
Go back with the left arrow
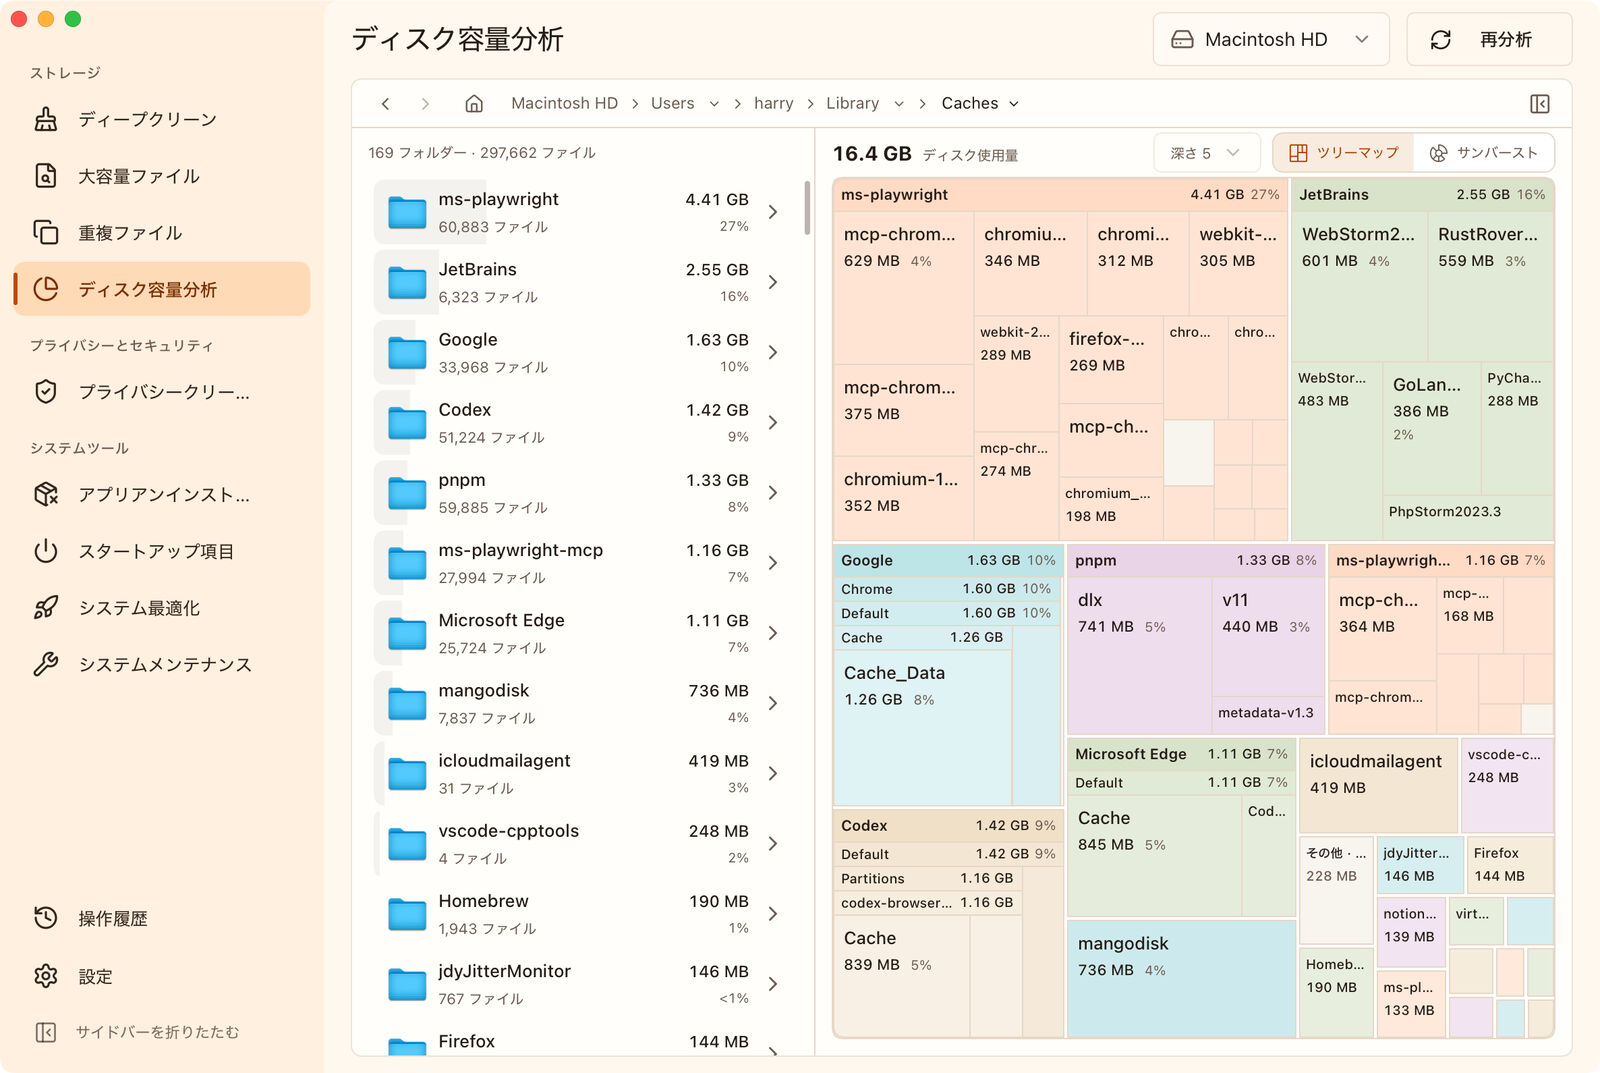point(386,103)
